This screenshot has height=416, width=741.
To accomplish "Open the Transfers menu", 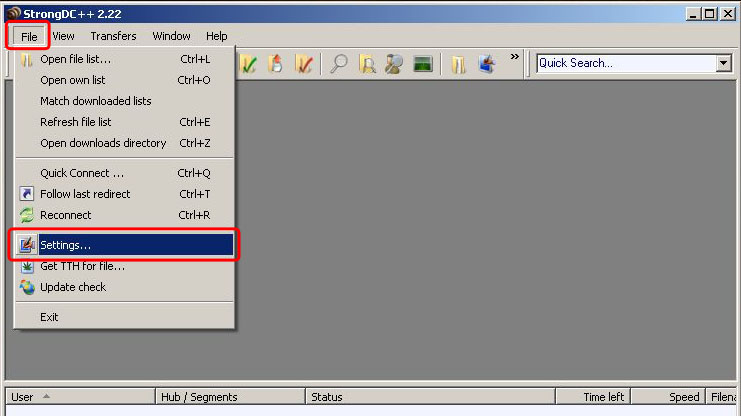I will 113,36.
